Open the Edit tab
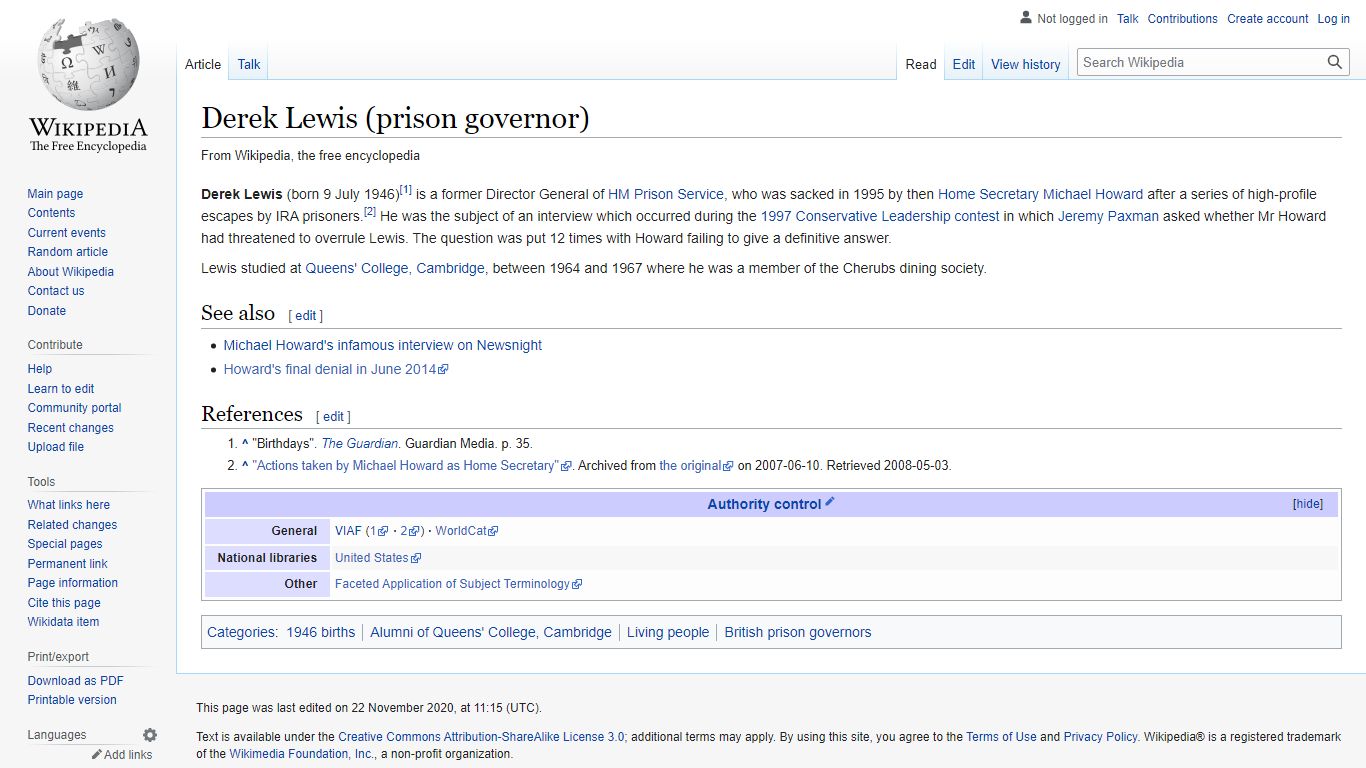 964,64
